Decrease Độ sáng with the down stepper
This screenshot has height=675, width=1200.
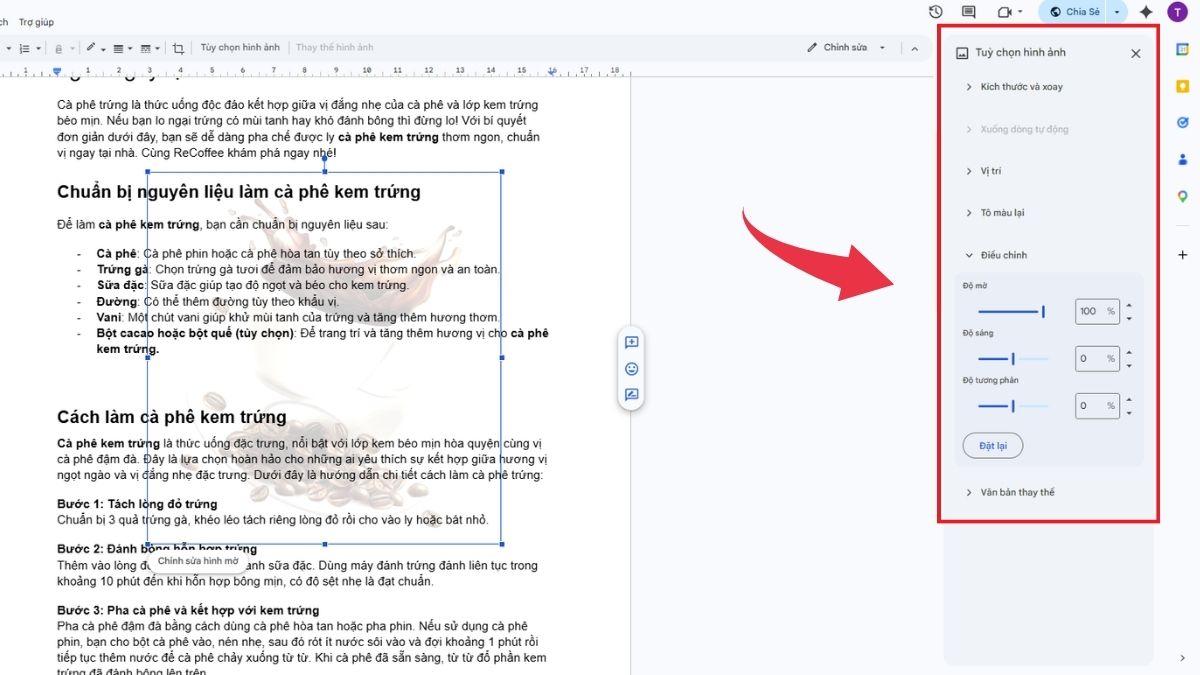point(1129,365)
